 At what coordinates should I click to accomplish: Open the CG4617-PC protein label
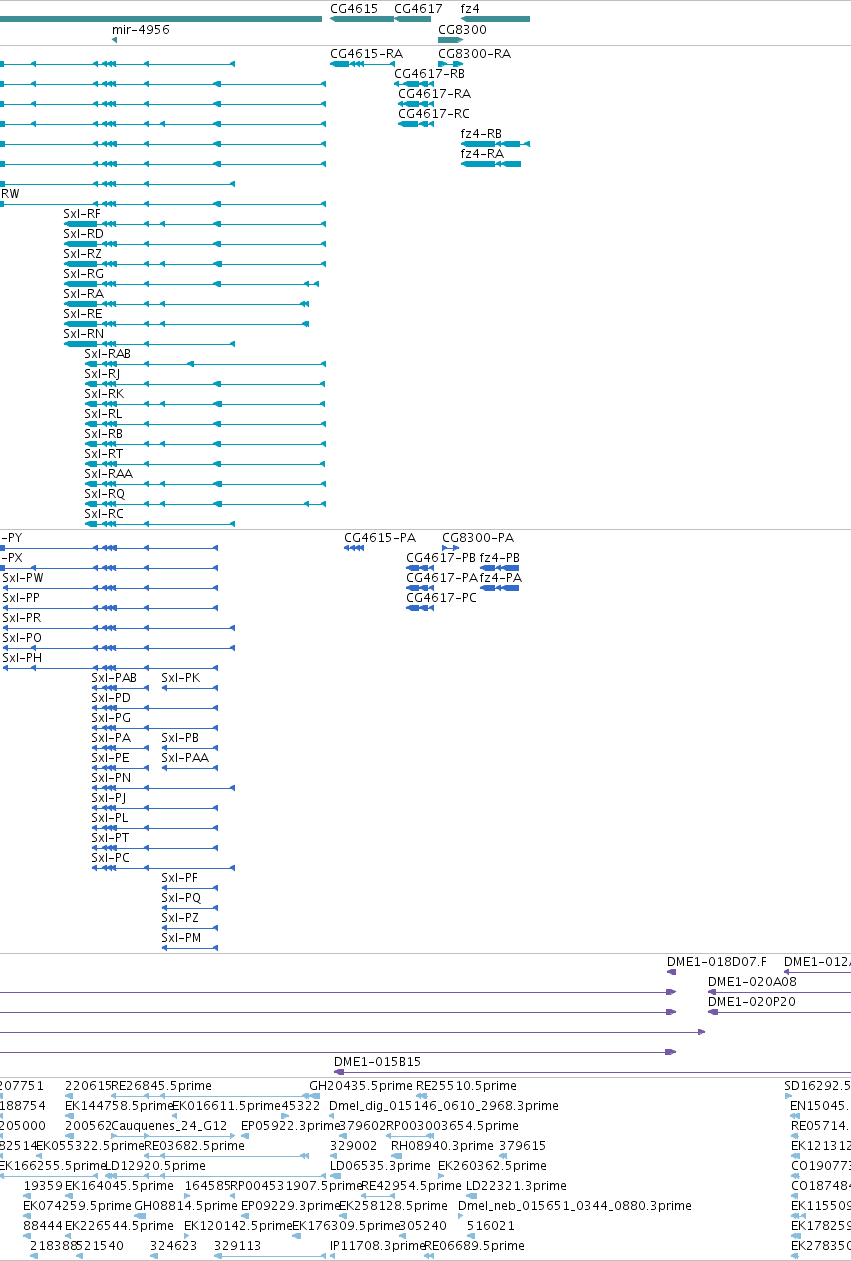click(441, 598)
